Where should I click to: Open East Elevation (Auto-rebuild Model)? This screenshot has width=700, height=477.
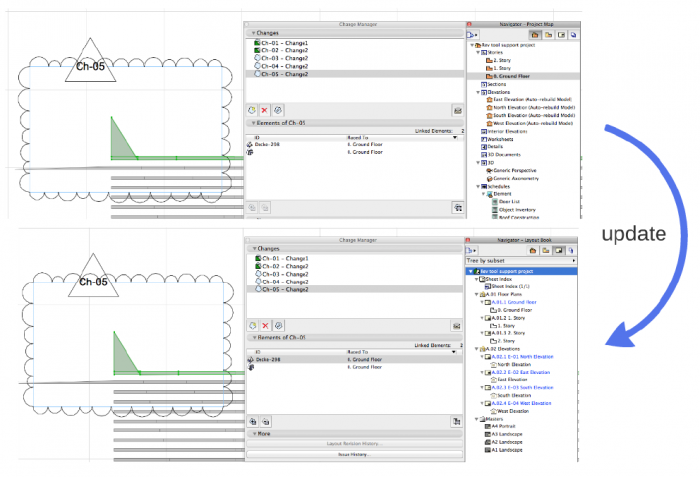(529, 100)
